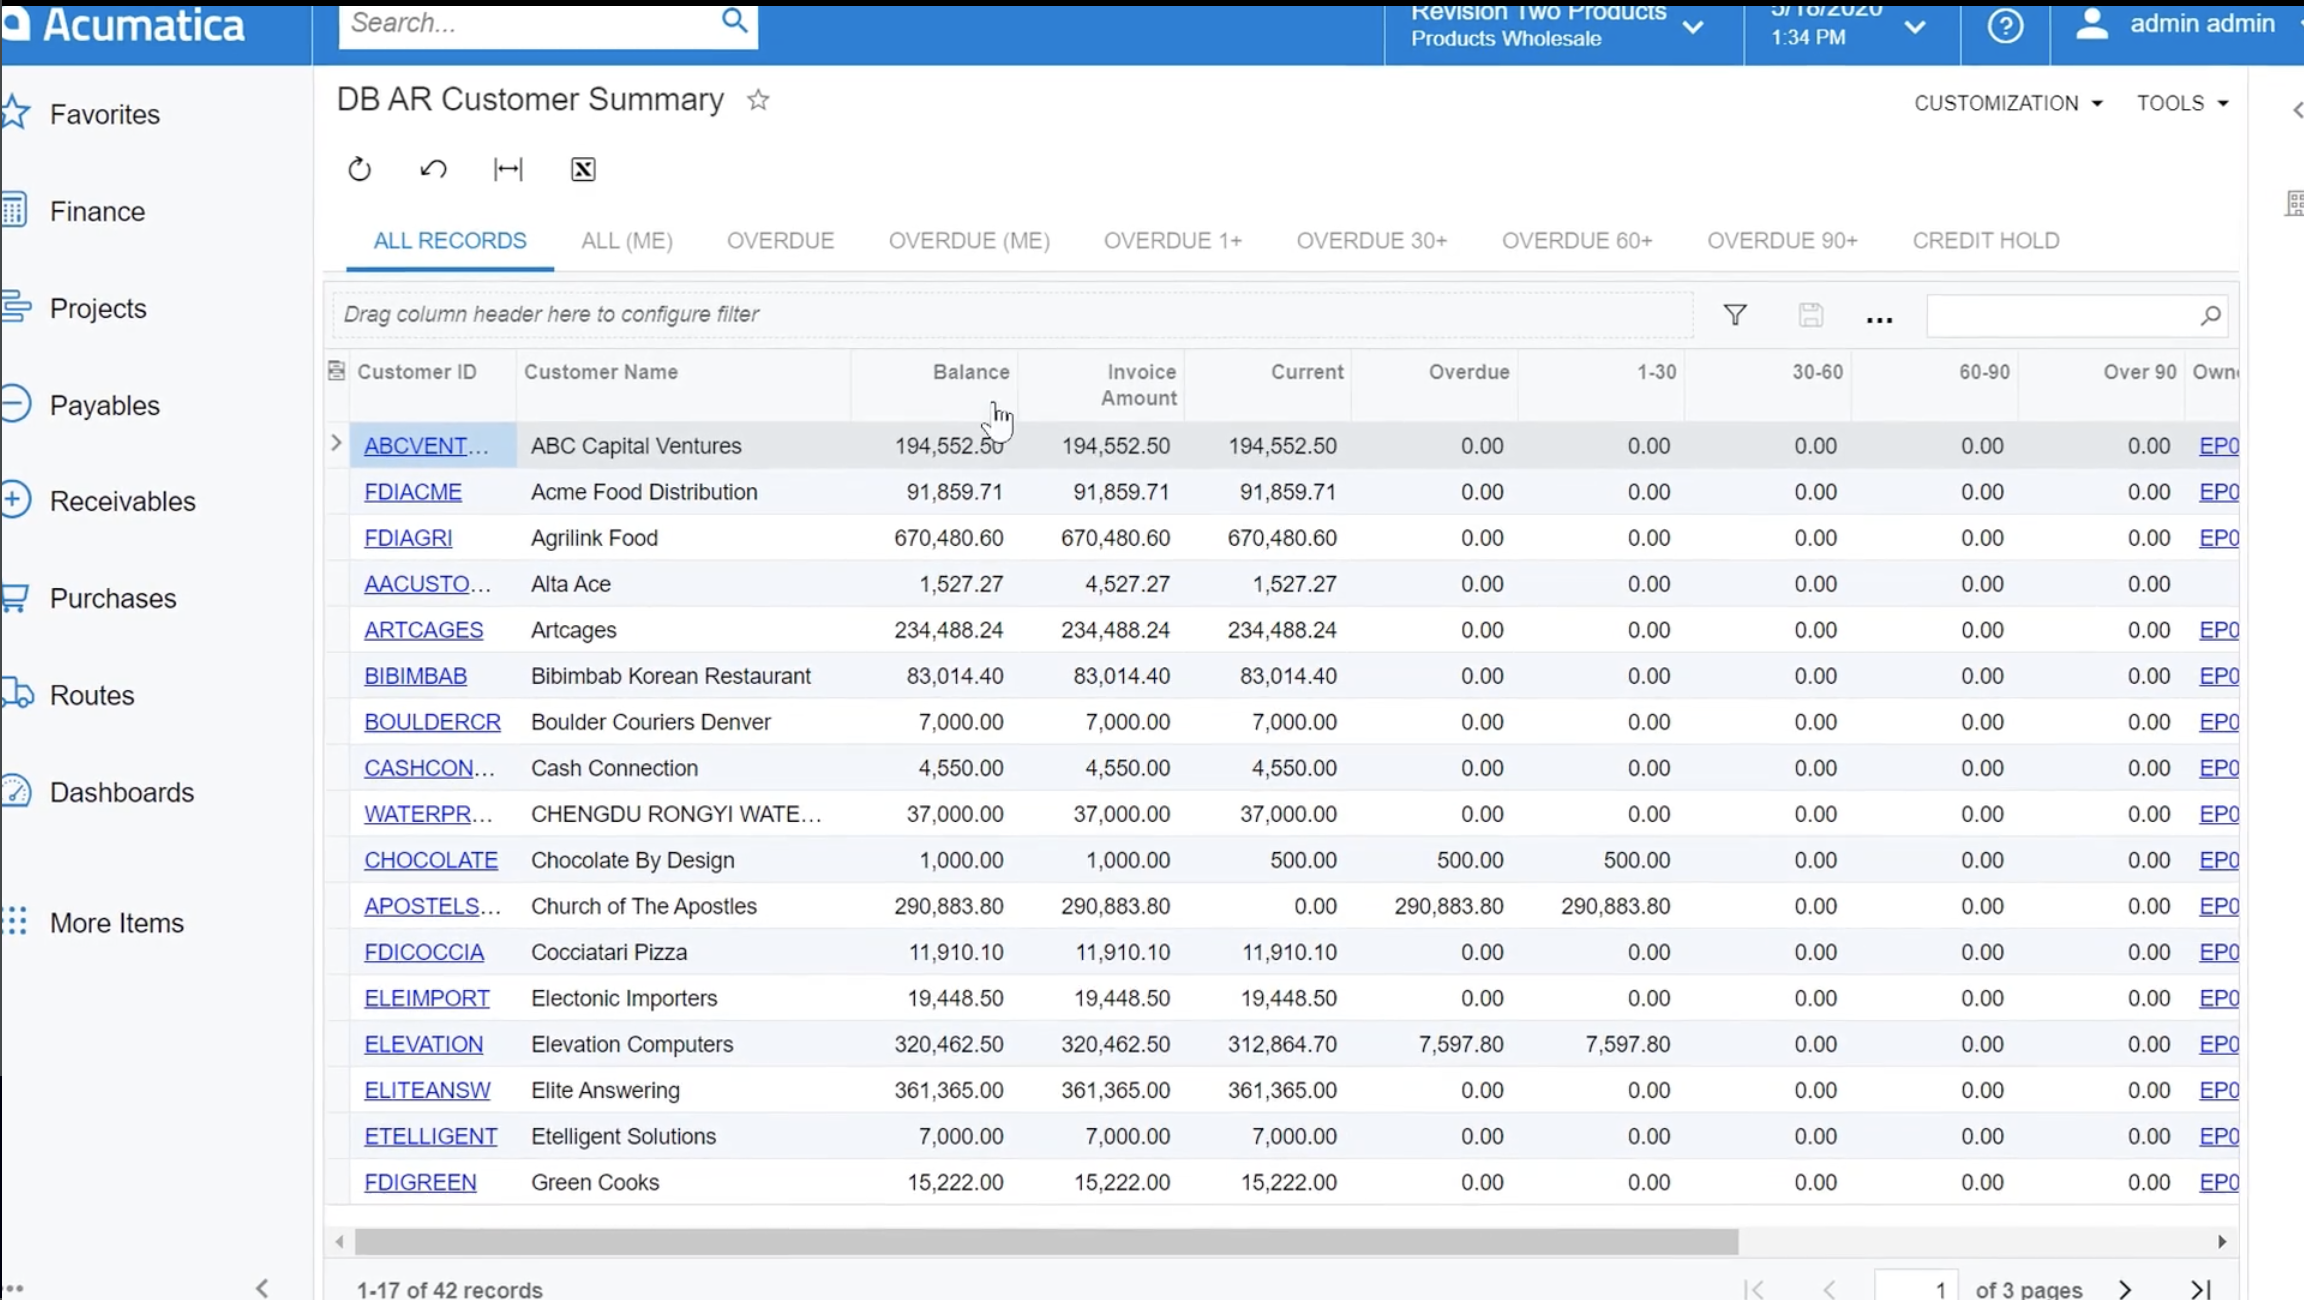Click the export/download icon

tap(582, 169)
